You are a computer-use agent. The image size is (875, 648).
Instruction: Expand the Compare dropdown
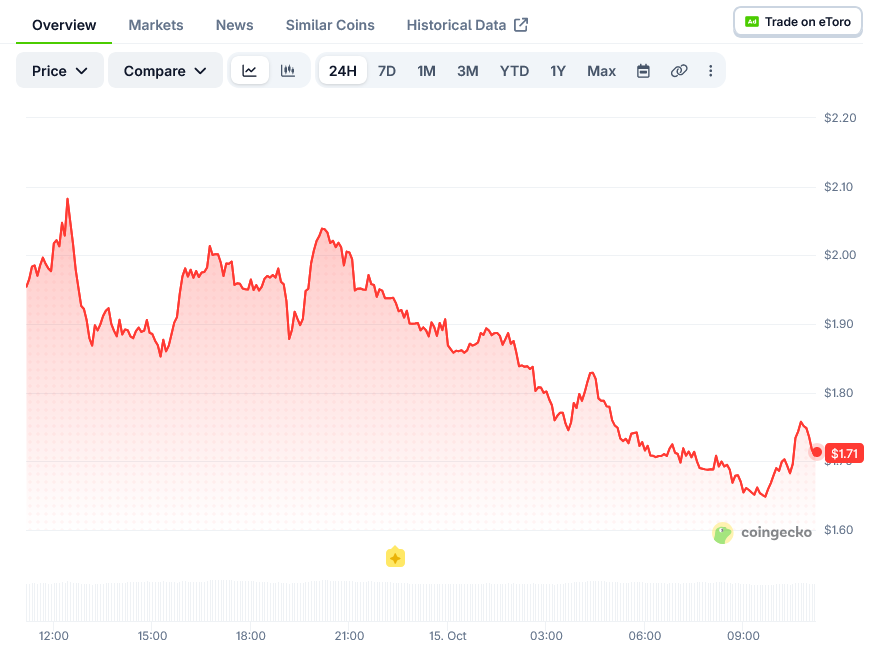coord(165,70)
